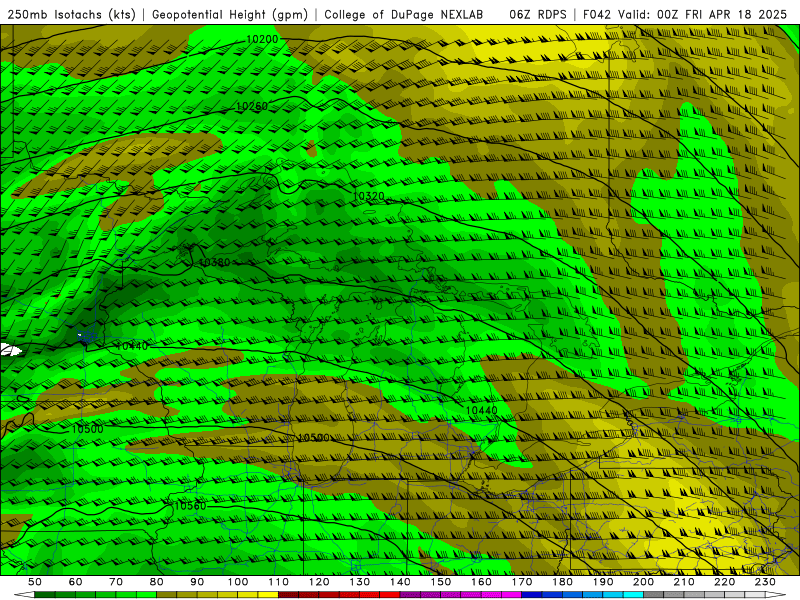The image size is (800, 600).
Task: Click the "College of DuPage NEXLAB" label
Action: coord(404,15)
